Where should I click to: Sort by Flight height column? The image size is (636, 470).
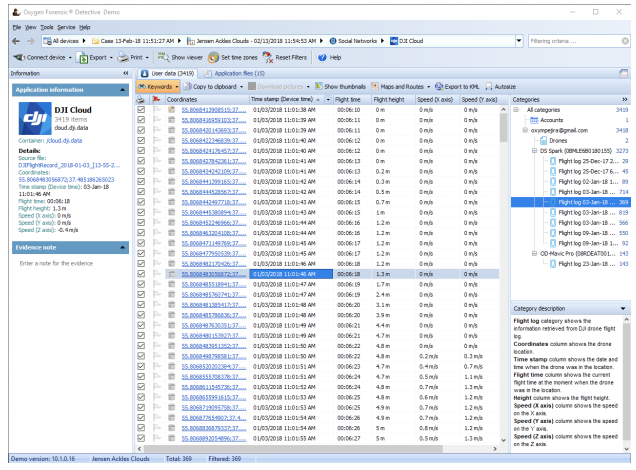click(393, 99)
